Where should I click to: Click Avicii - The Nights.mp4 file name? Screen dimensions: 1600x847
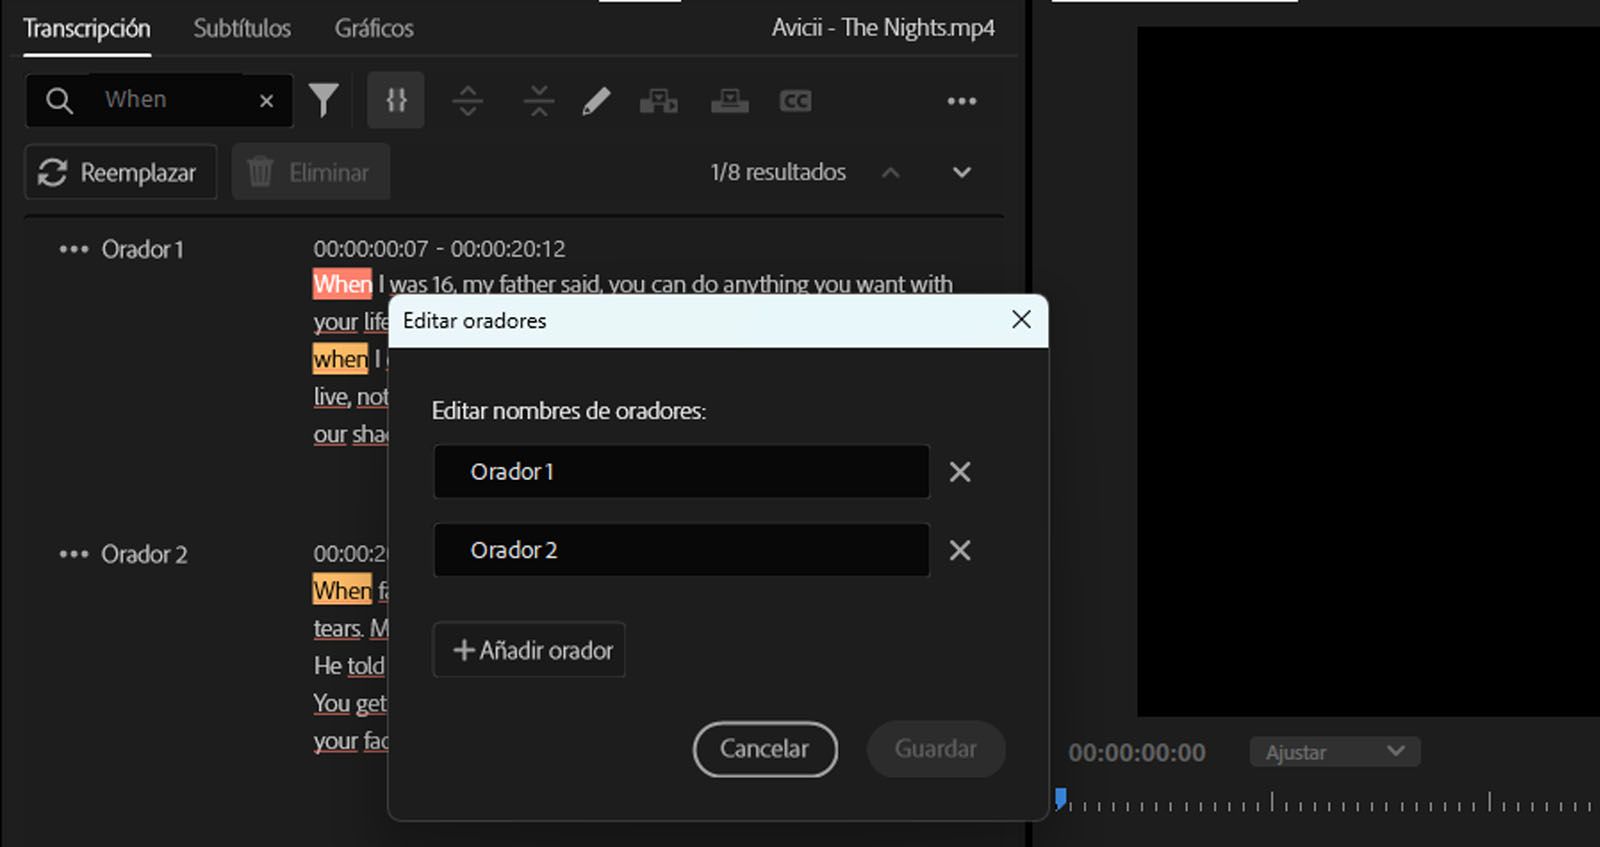point(883,28)
